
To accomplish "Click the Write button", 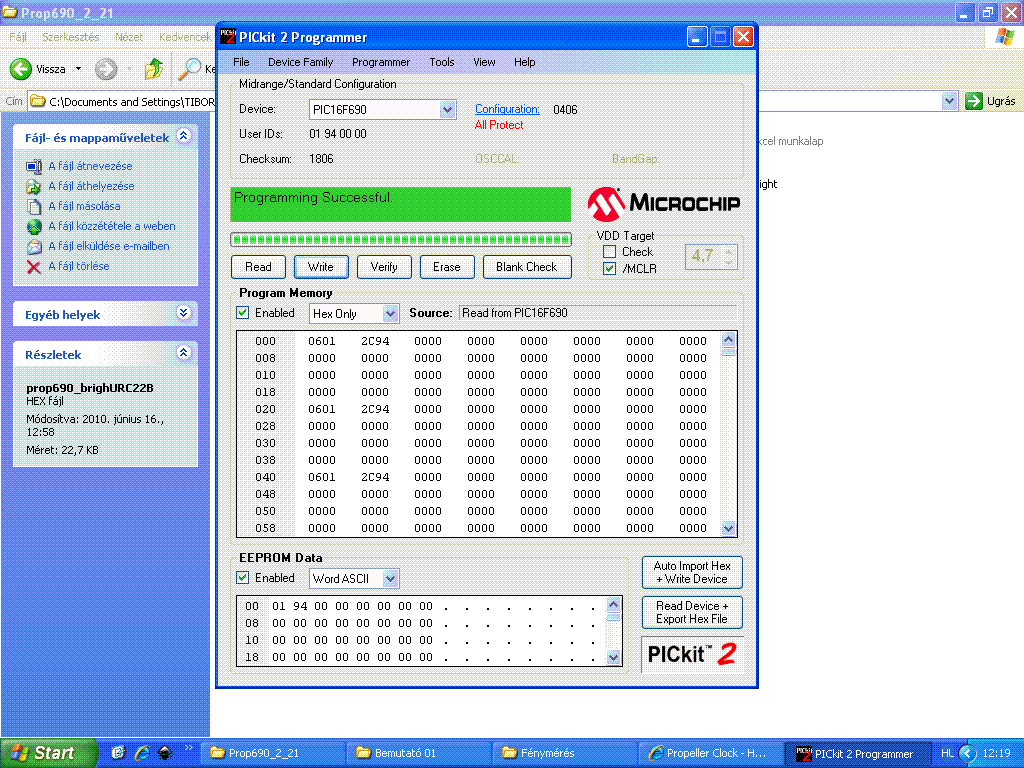I will click(321, 266).
